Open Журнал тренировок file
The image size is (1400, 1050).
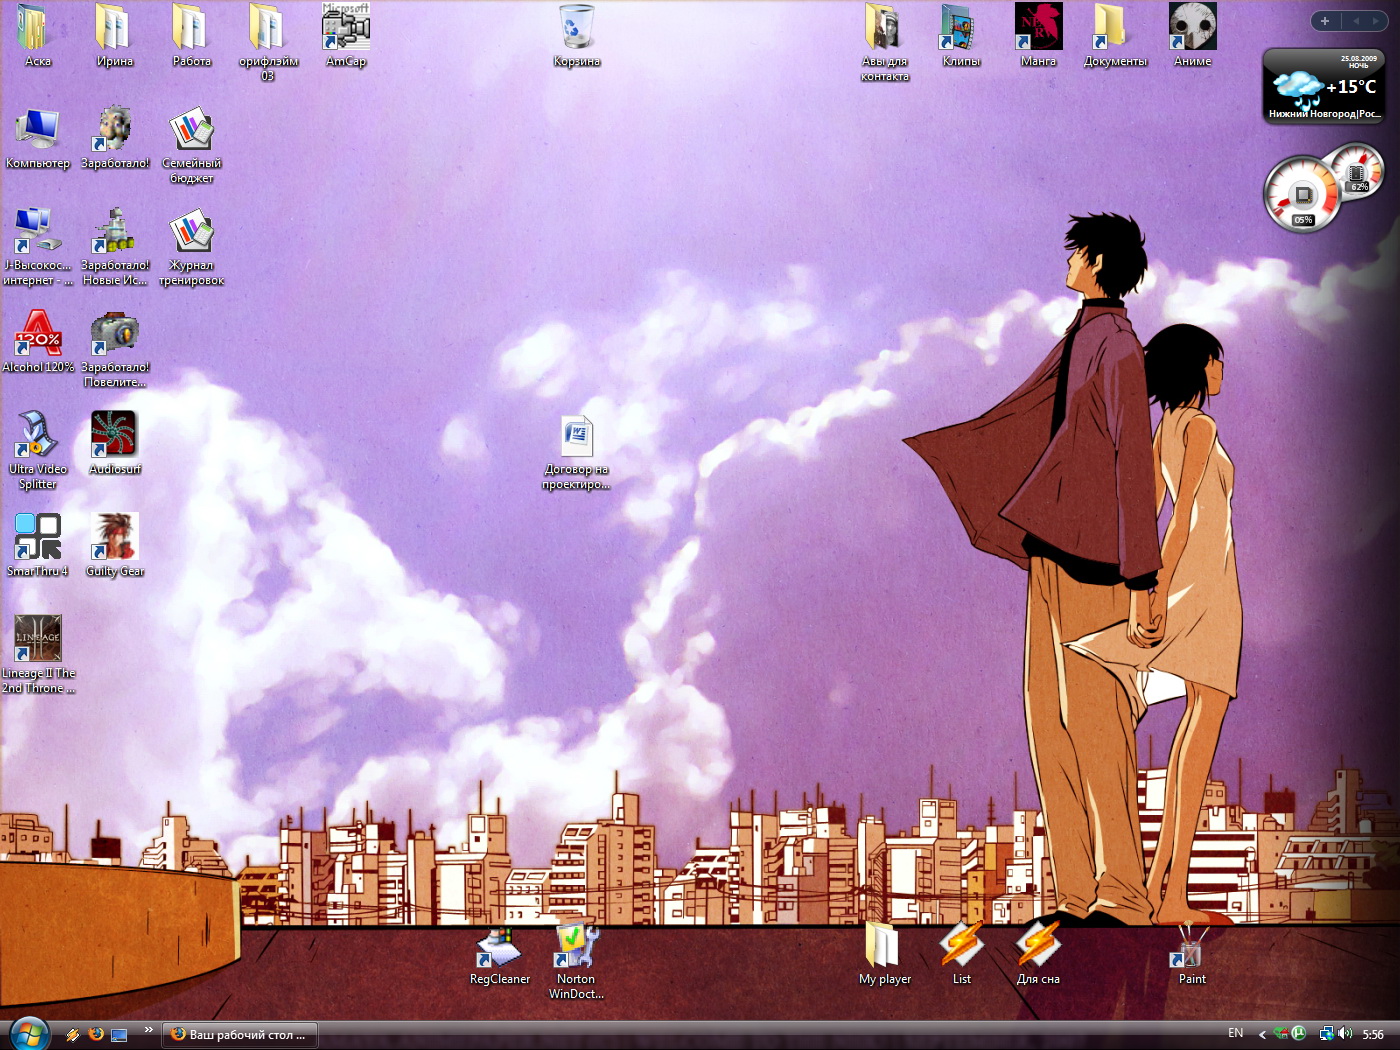[191, 247]
